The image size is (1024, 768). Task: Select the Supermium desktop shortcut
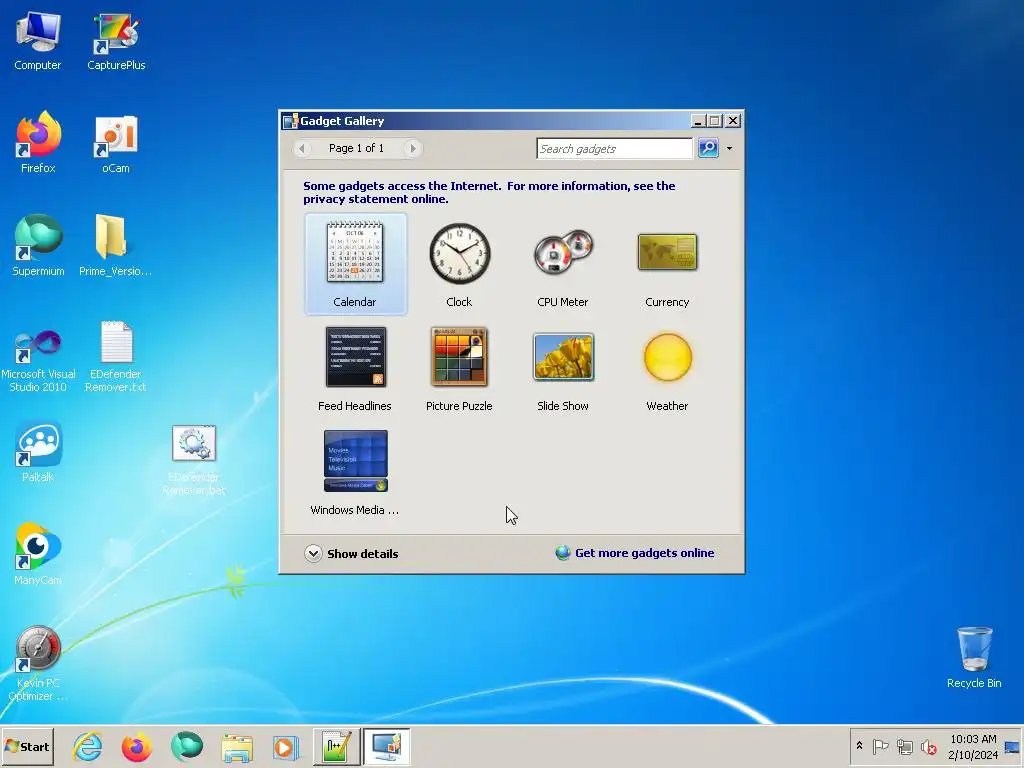[38, 246]
